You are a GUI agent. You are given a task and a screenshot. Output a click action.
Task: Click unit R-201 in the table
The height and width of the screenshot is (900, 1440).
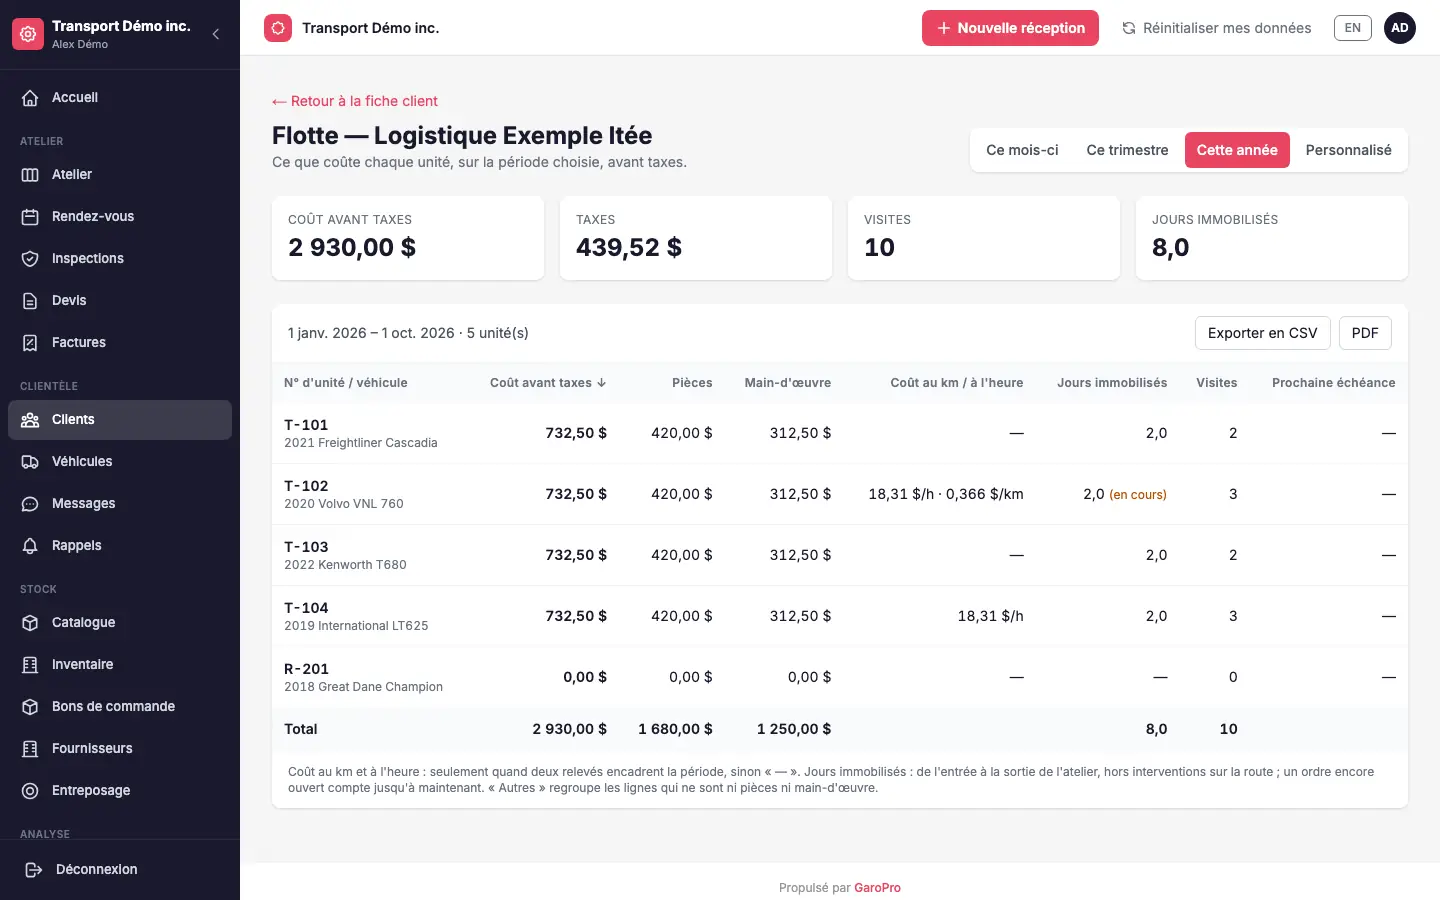[x=306, y=669]
